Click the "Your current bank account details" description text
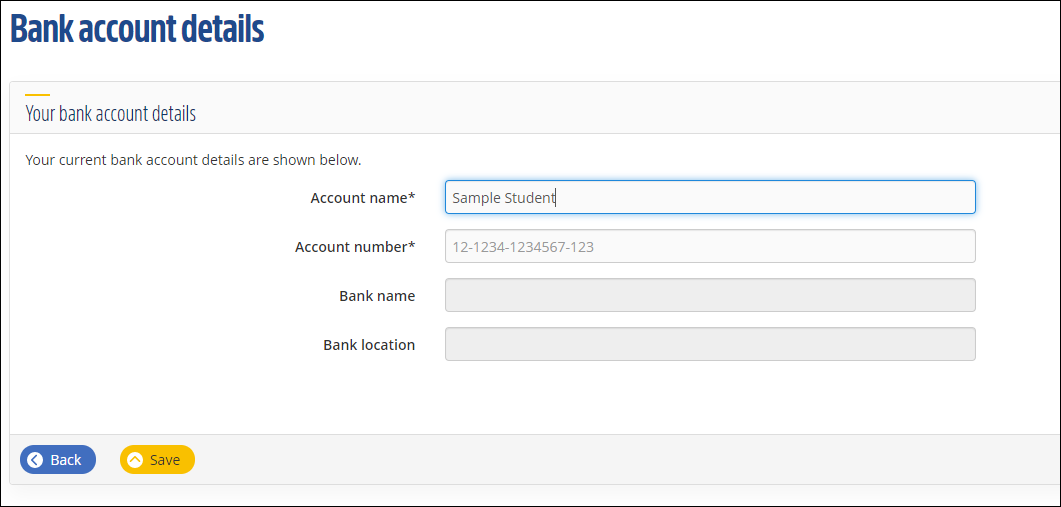This screenshot has width=1061, height=507. (193, 160)
